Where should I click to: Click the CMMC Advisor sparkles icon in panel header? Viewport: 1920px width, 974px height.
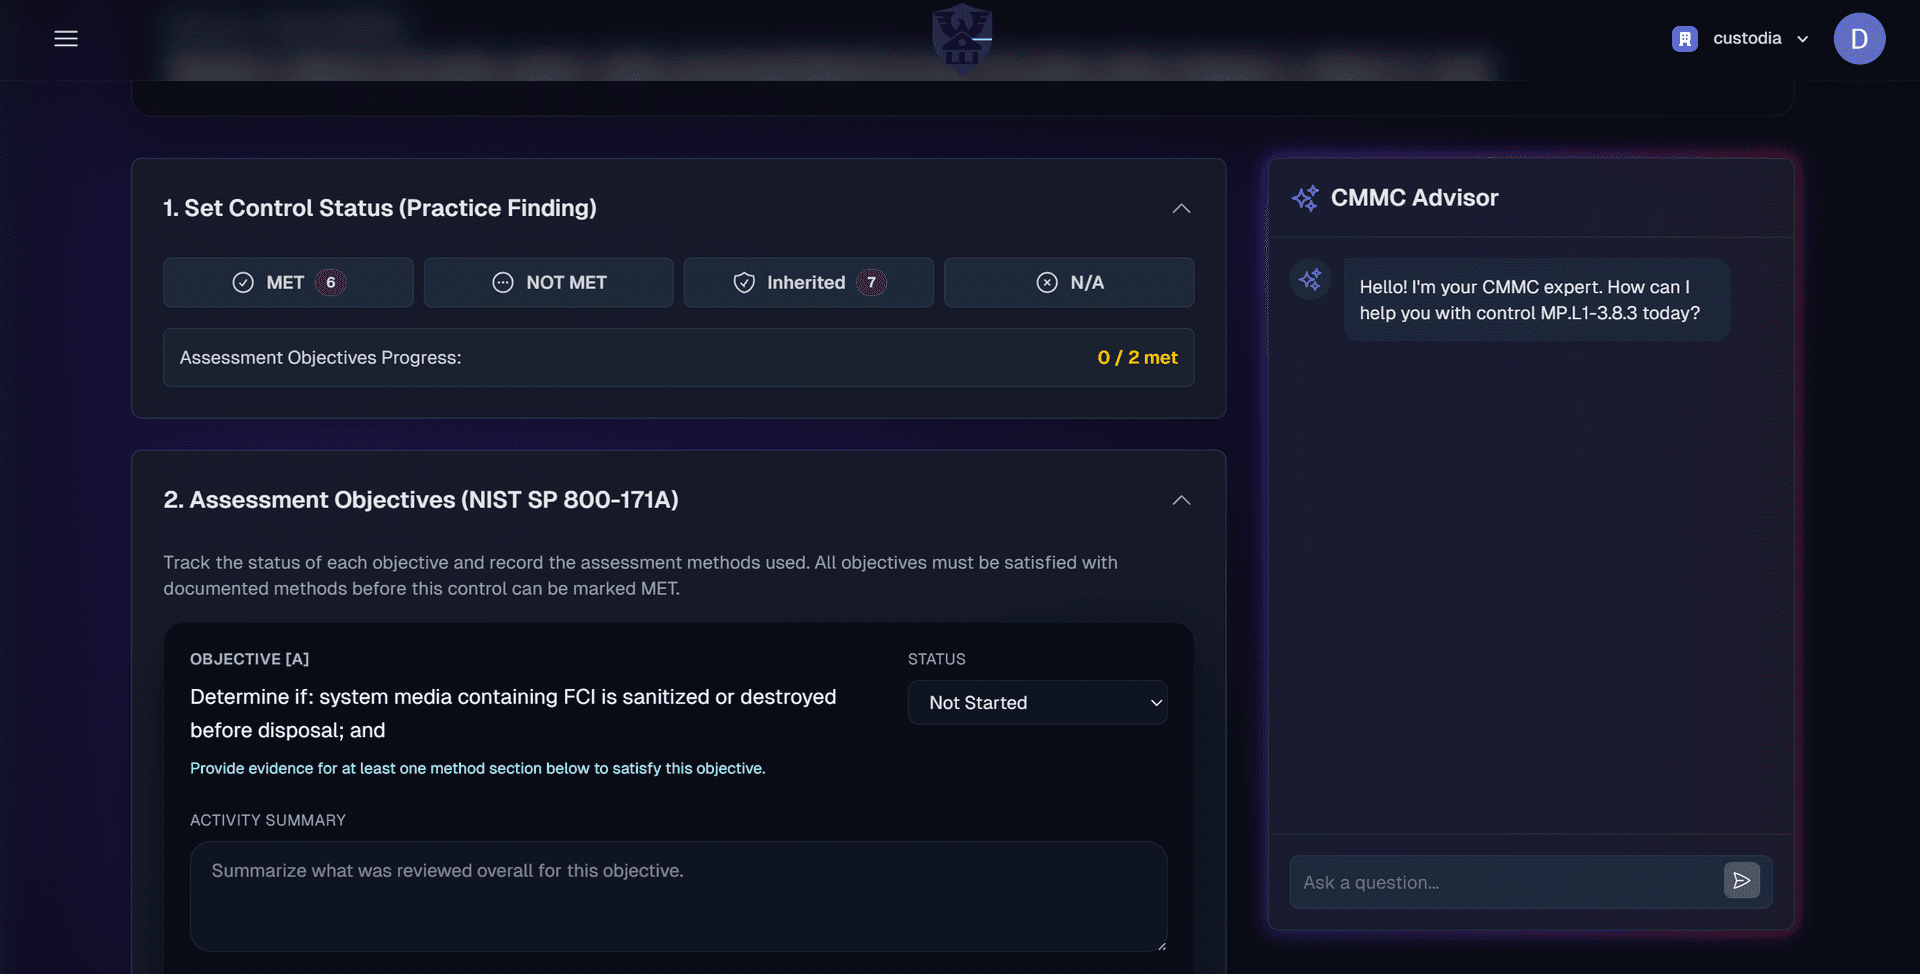[x=1305, y=197]
